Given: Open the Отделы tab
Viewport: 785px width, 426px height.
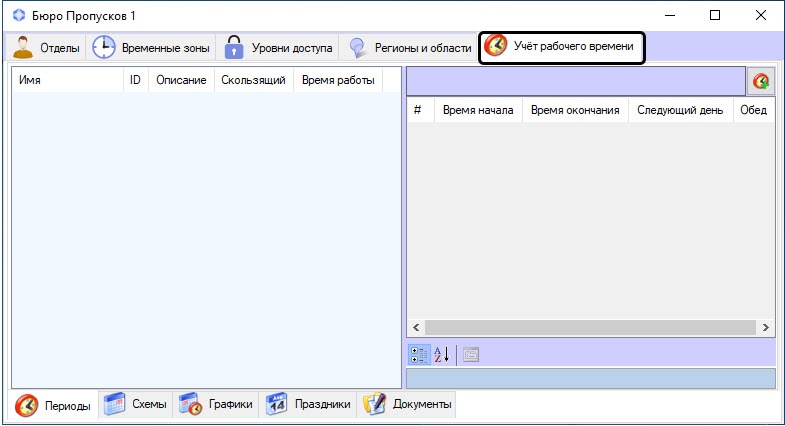Looking at the screenshot, I should 47,48.
